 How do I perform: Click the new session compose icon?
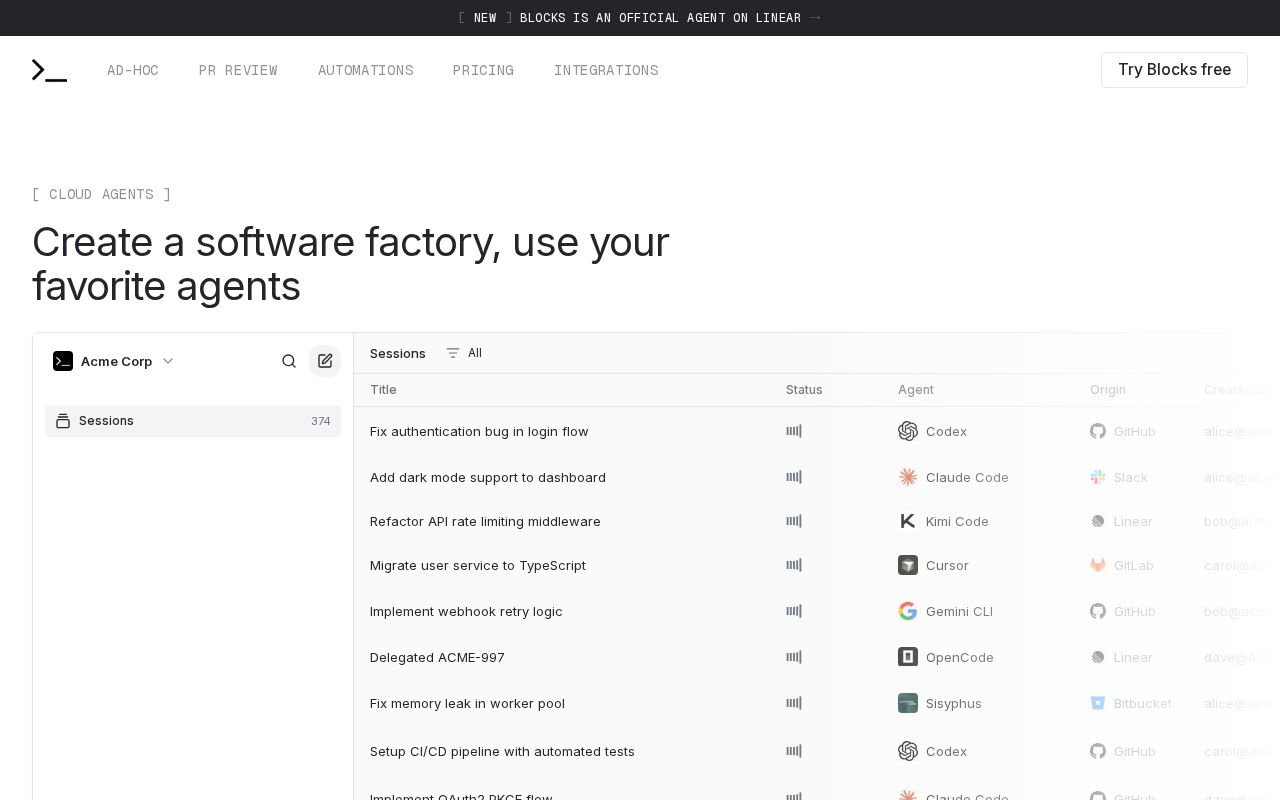coord(325,361)
